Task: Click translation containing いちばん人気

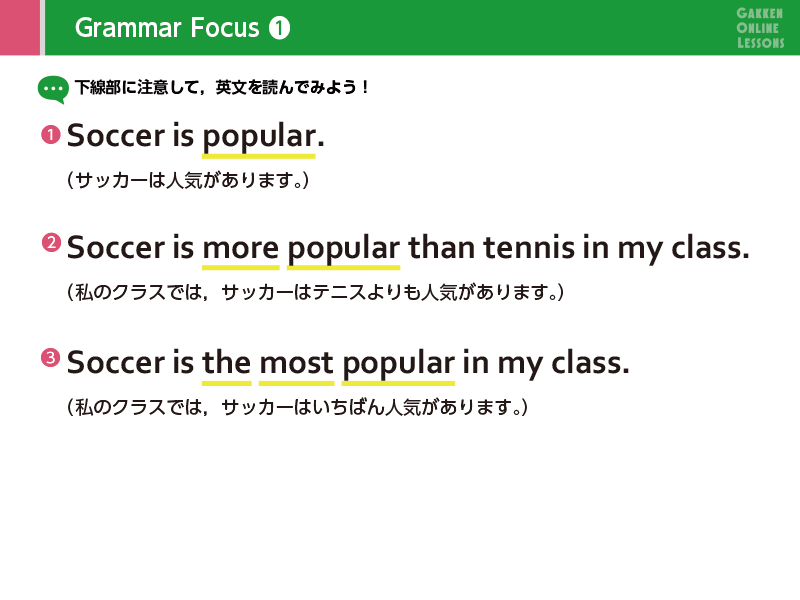Action: pos(297,407)
